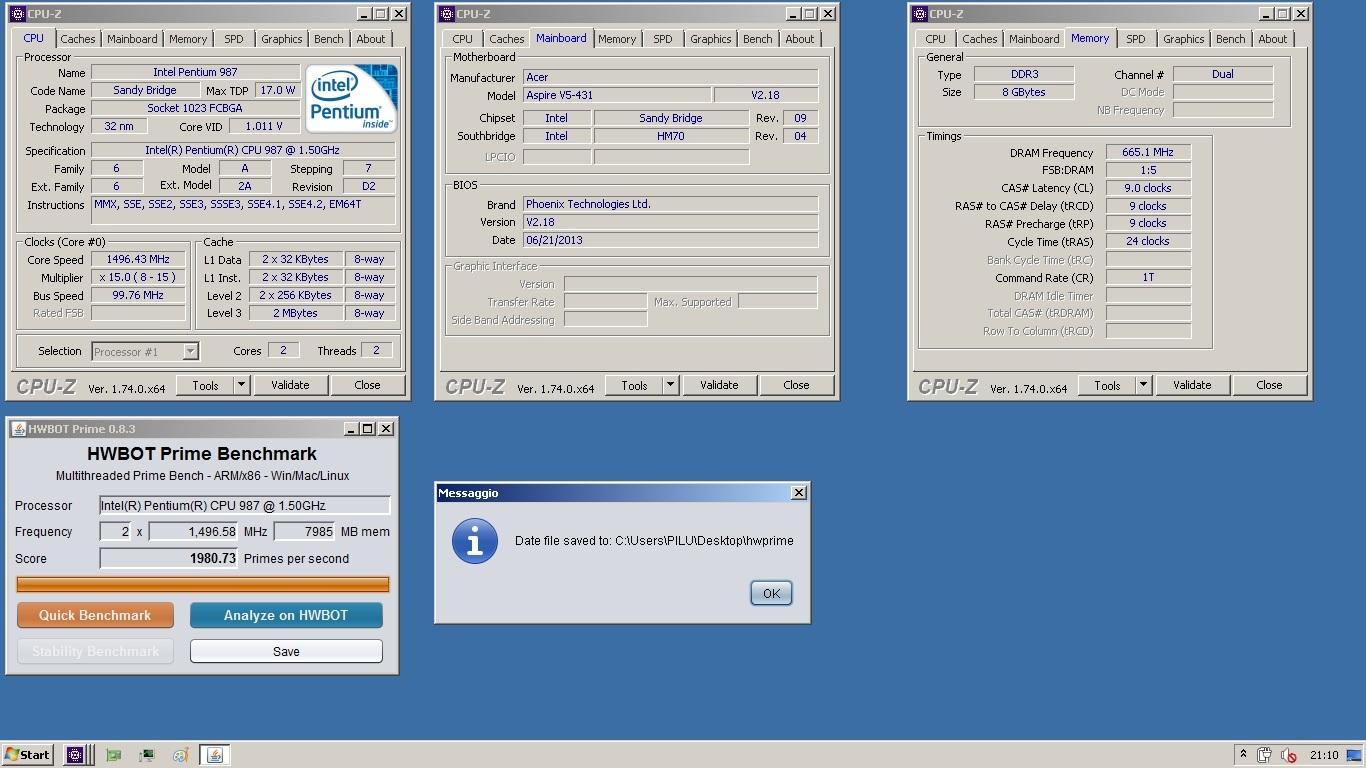
Task: Click the memory field showing 7985
Action: 304,531
